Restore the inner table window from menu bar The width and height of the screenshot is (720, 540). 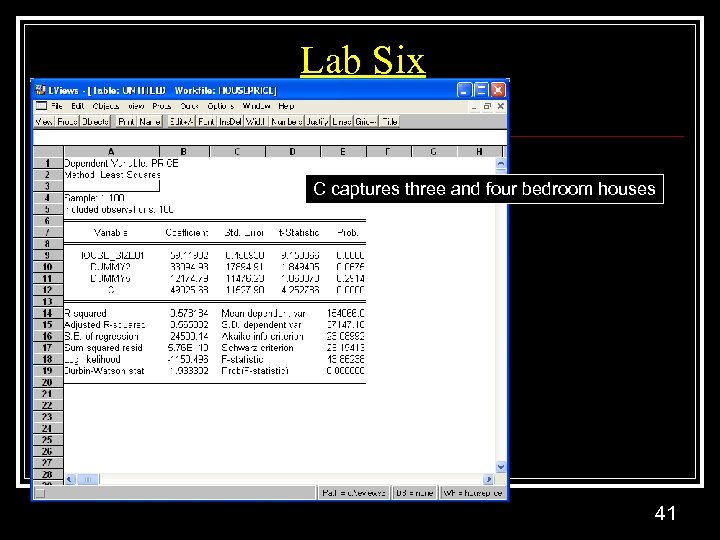(487, 106)
